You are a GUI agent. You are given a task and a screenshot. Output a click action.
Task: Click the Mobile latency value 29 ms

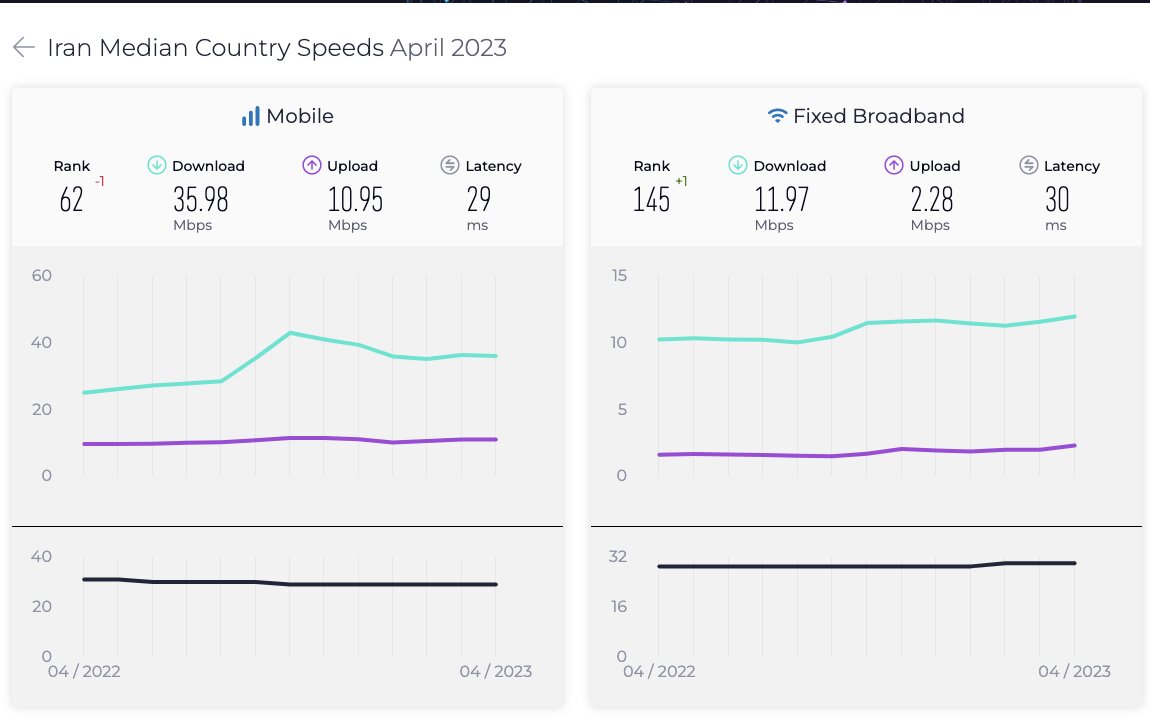(x=478, y=199)
